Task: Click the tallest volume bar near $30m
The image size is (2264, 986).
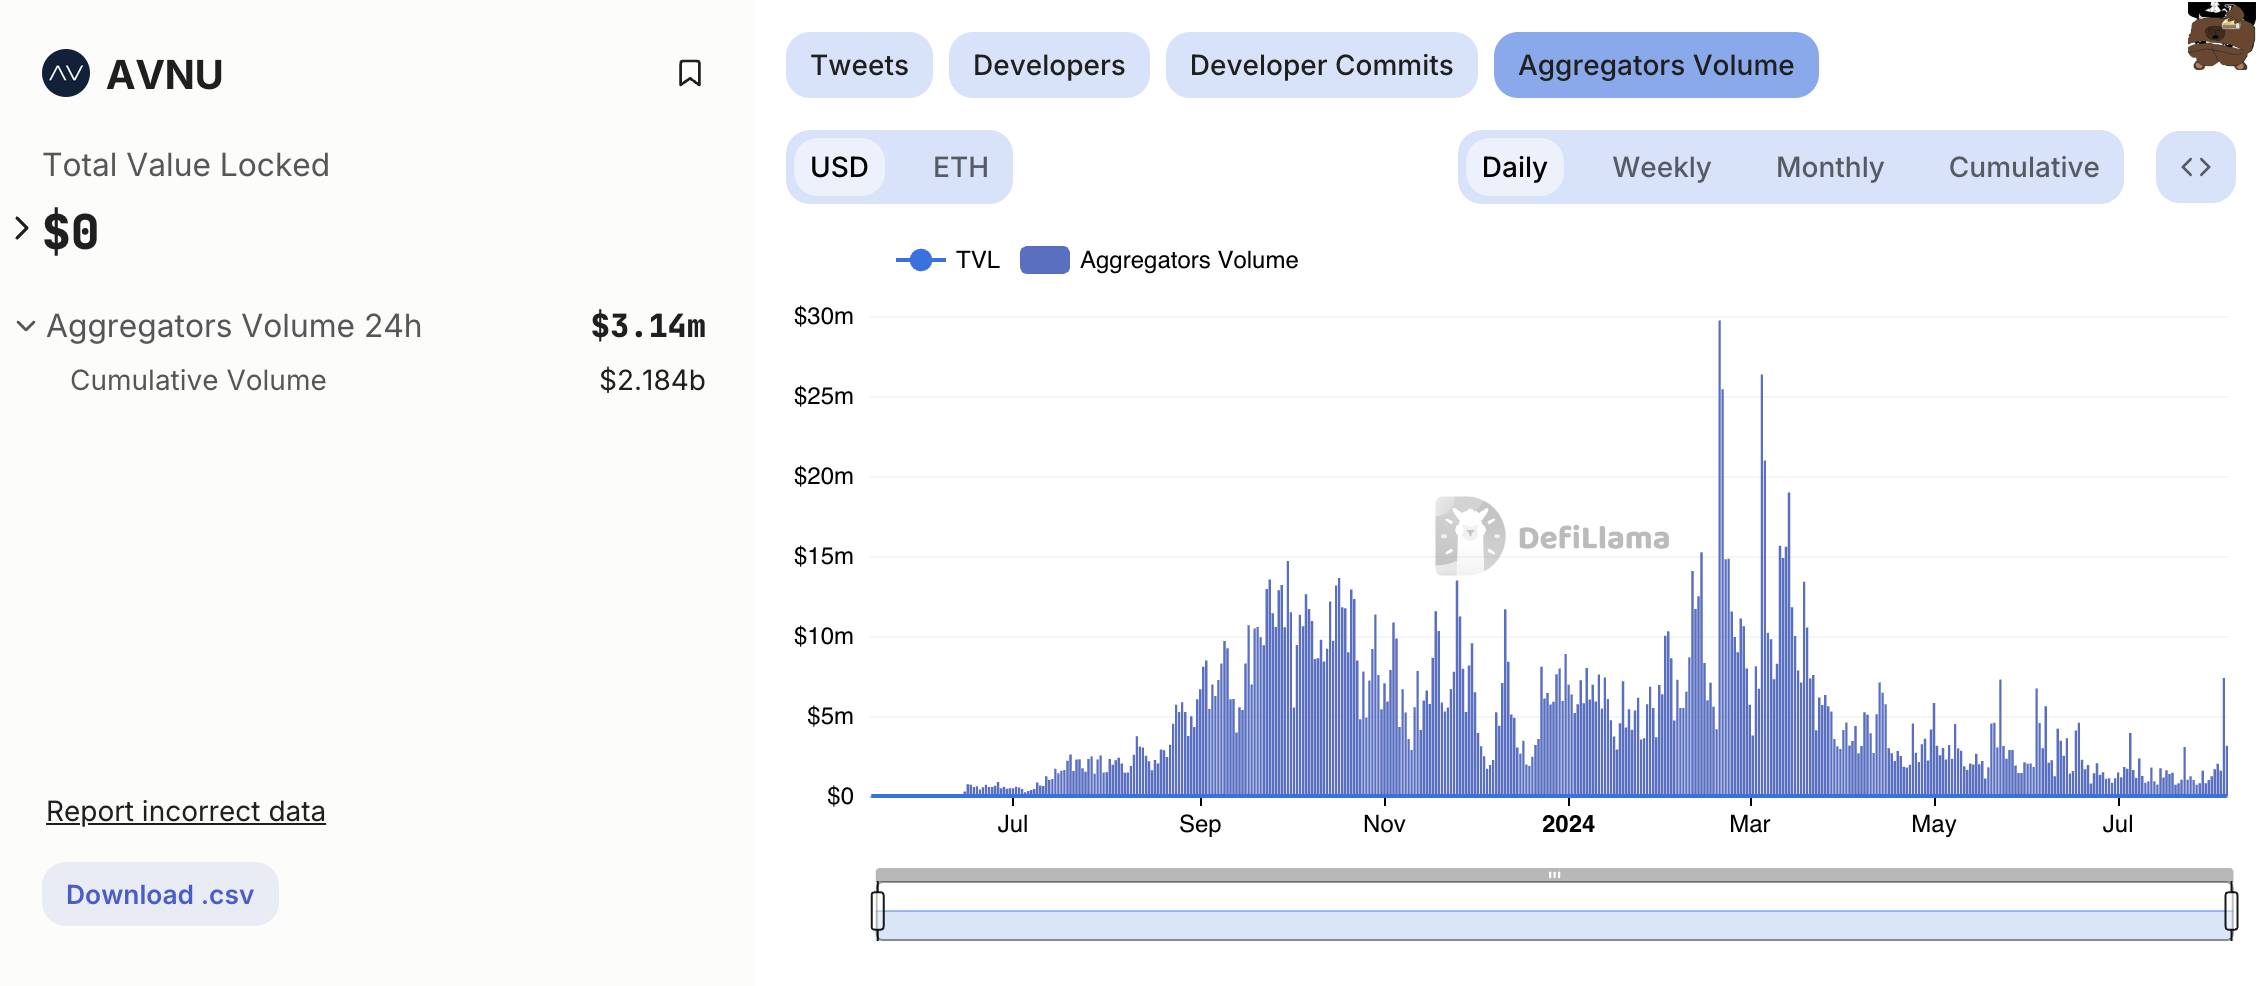Action: [1719, 558]
